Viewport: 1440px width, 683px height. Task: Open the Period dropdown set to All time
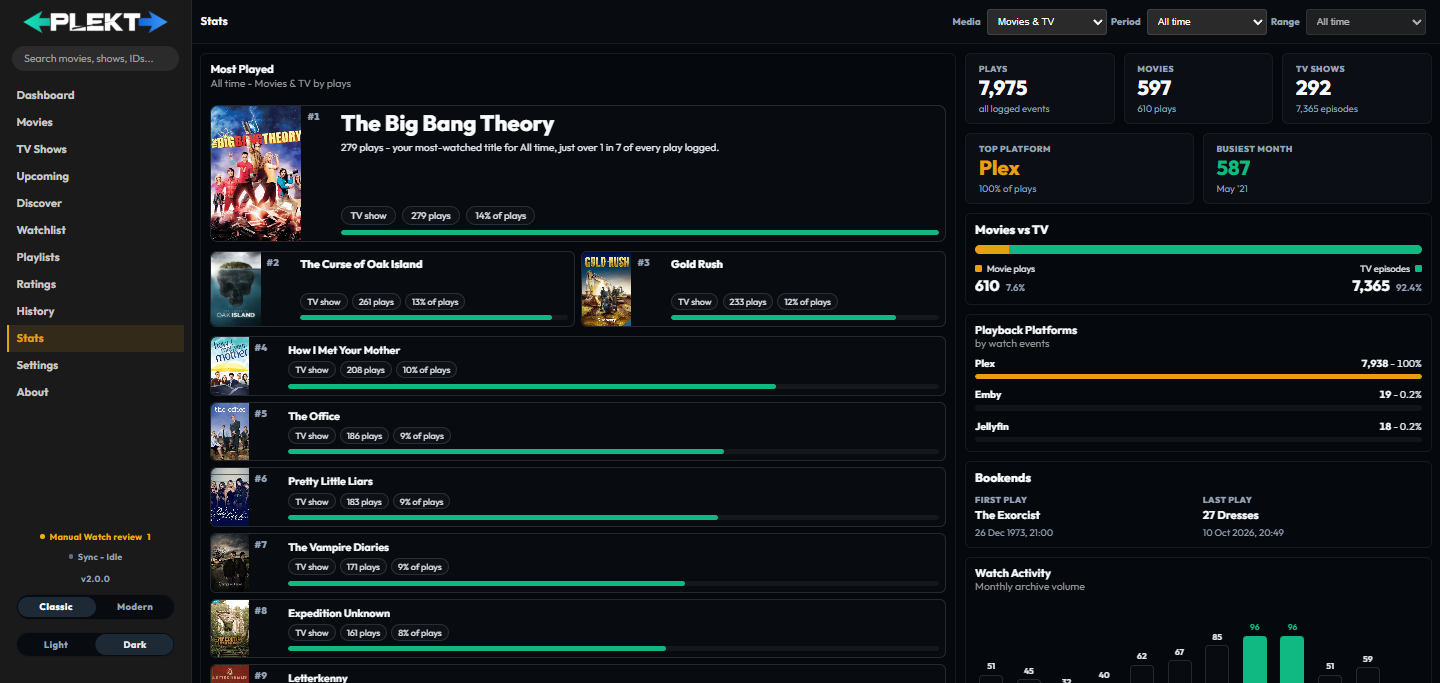[x=1206, y=22]
